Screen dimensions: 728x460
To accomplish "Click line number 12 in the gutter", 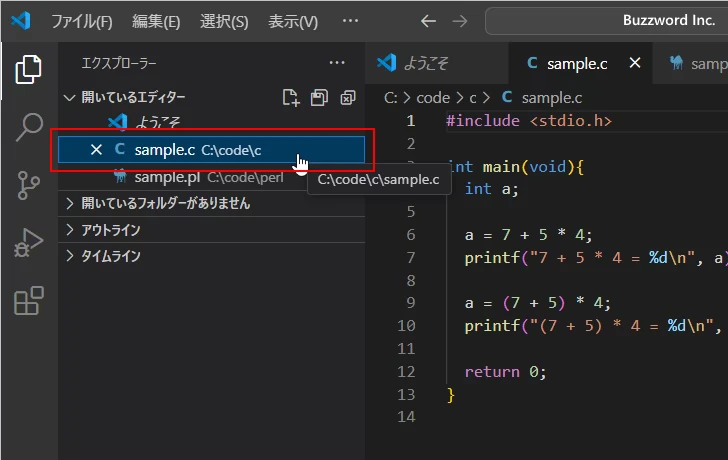I will coord(406,372).
